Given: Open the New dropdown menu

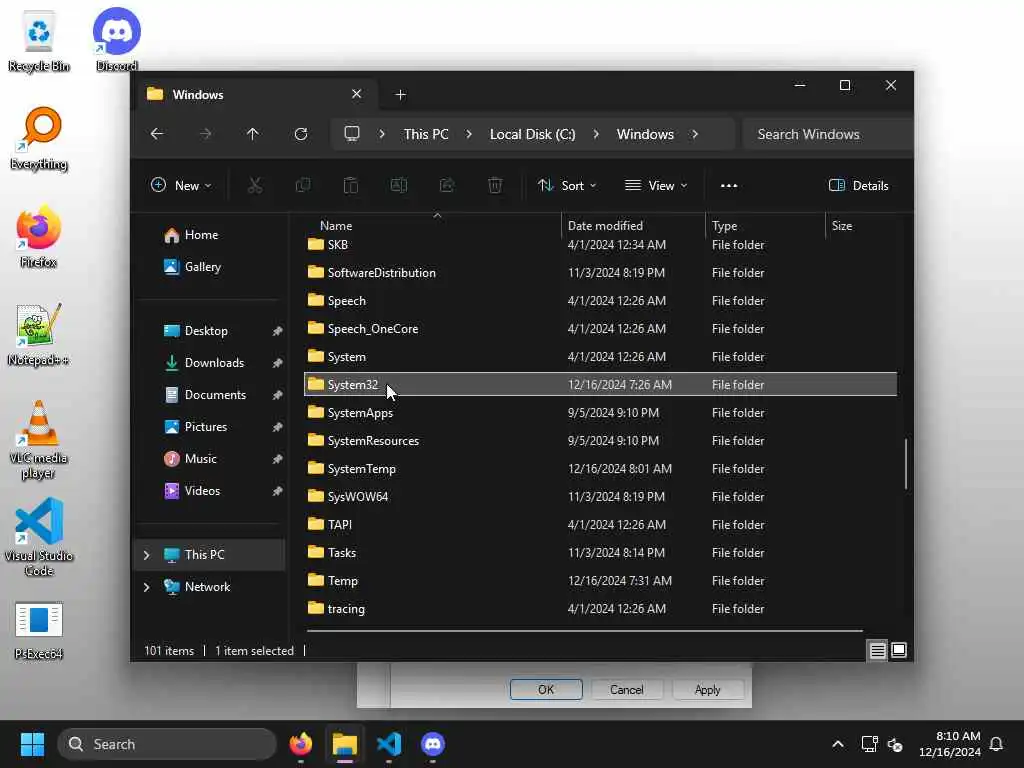Looking at the screenshot, I should click(x=181, y=185).
